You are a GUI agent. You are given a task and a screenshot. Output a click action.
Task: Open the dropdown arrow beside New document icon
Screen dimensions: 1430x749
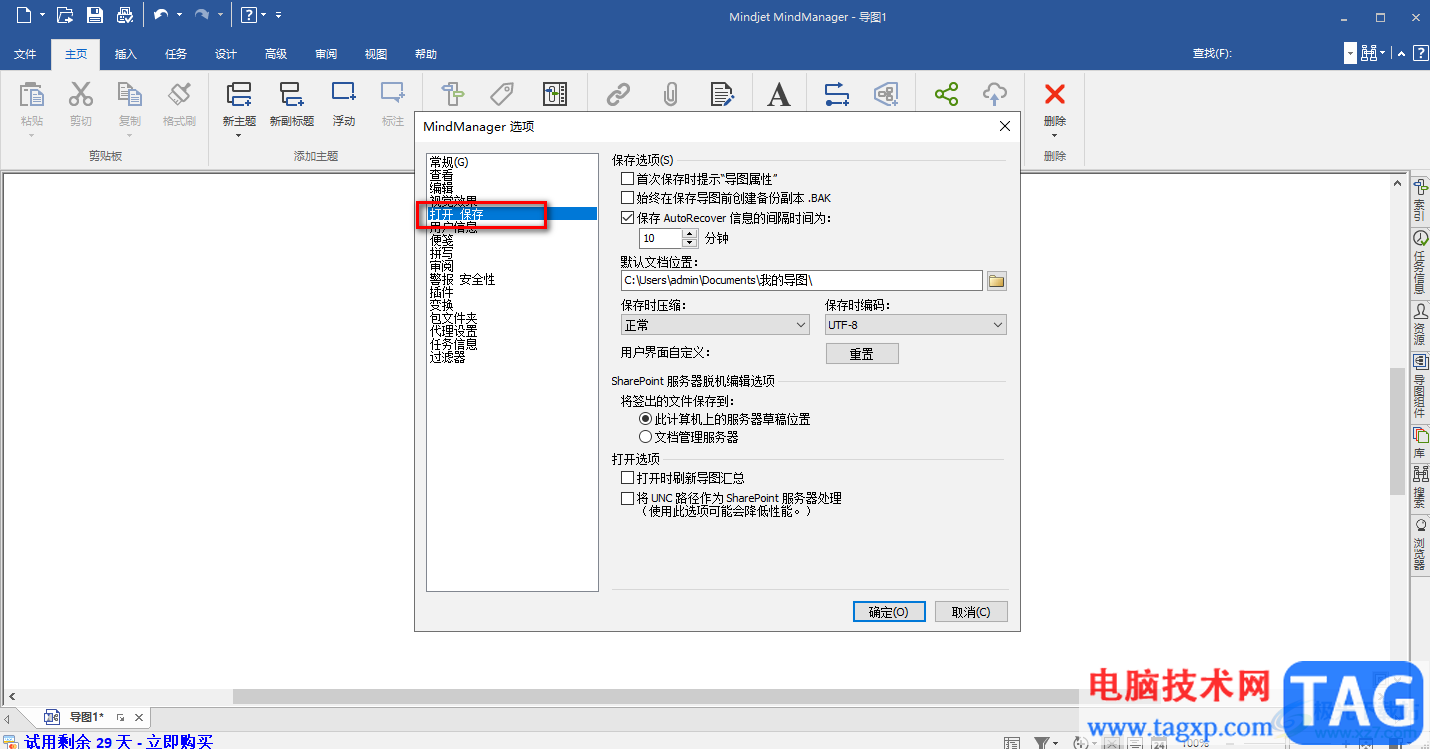pyautogui.click(x=43, y=15)
